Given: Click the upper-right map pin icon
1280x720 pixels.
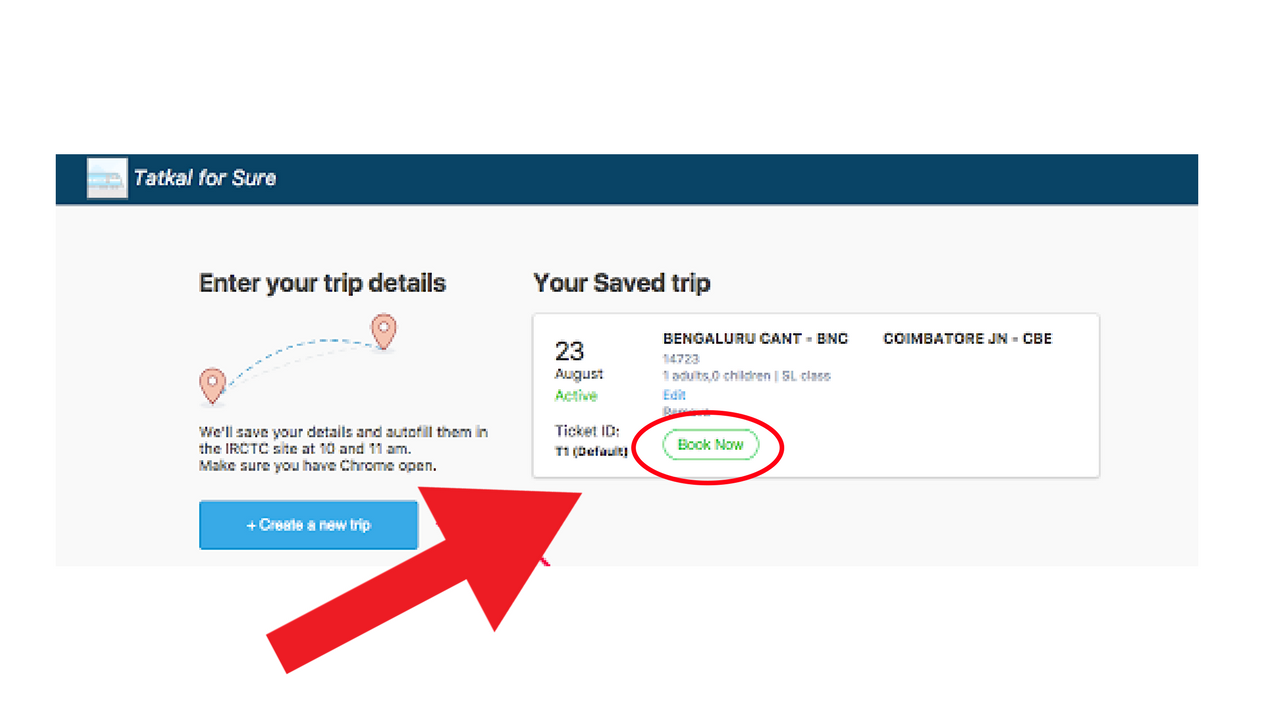Looking at the screenshot, I should [x=383, y=329].
